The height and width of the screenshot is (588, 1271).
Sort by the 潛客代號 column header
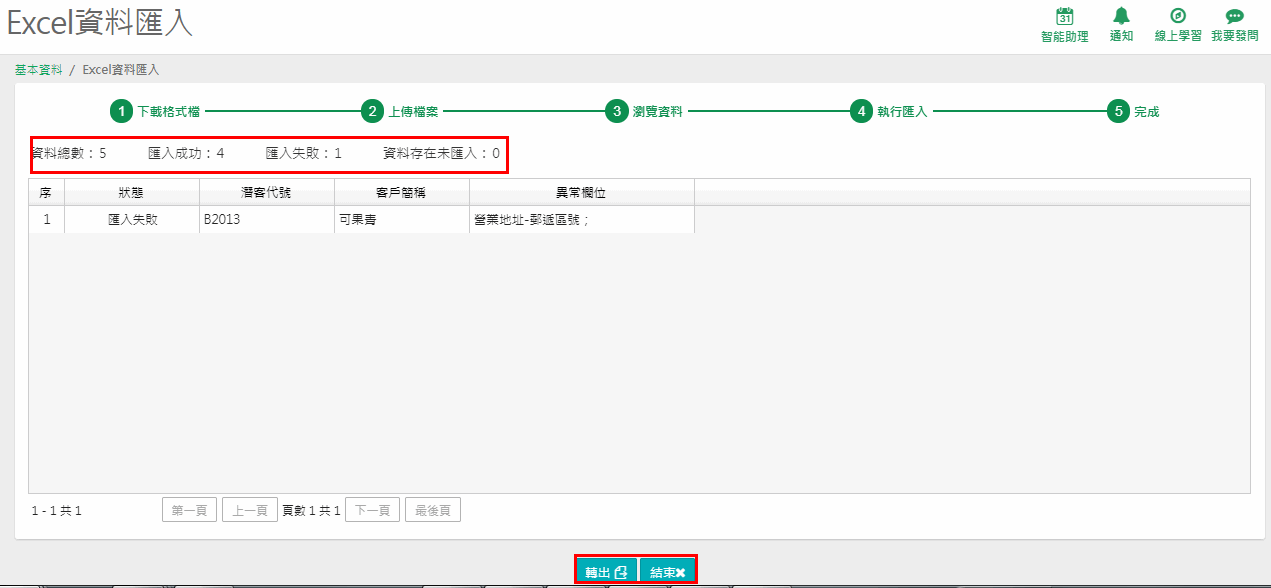tap(267, 193)
